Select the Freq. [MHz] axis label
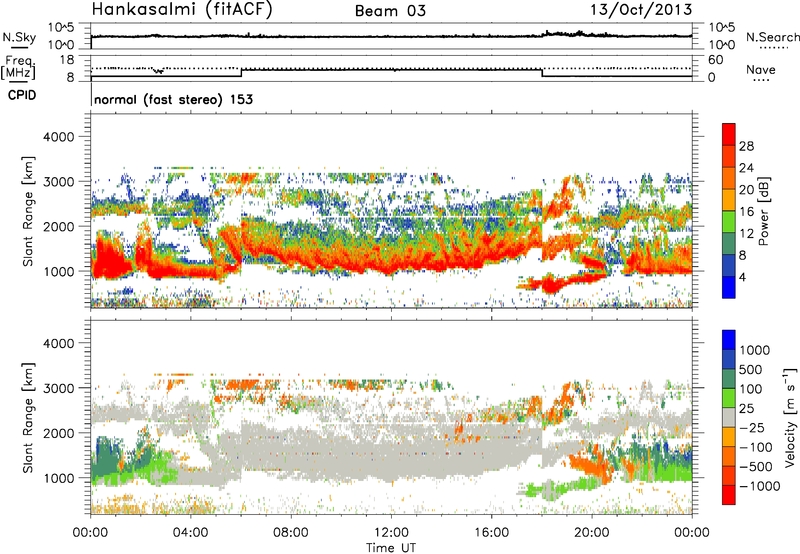The image size is (800, 554). pyautogui.click(x=19, y=67)
